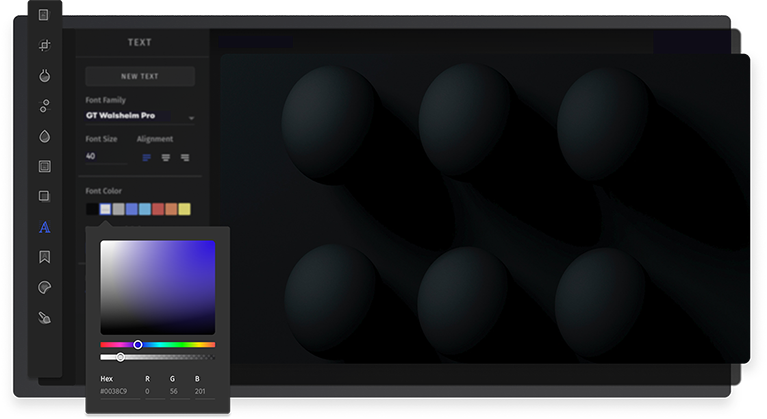Open the bookmark Sticker tool
The image size is (767, 419).
pos(45,257)
